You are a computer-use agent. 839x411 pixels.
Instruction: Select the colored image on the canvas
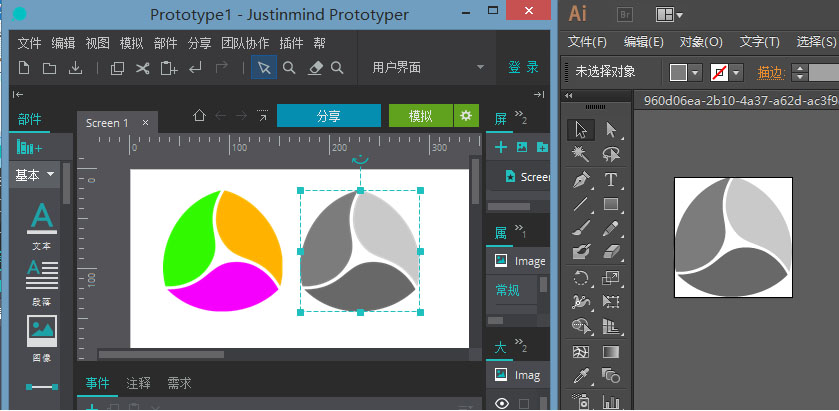(x=223, y=250)
